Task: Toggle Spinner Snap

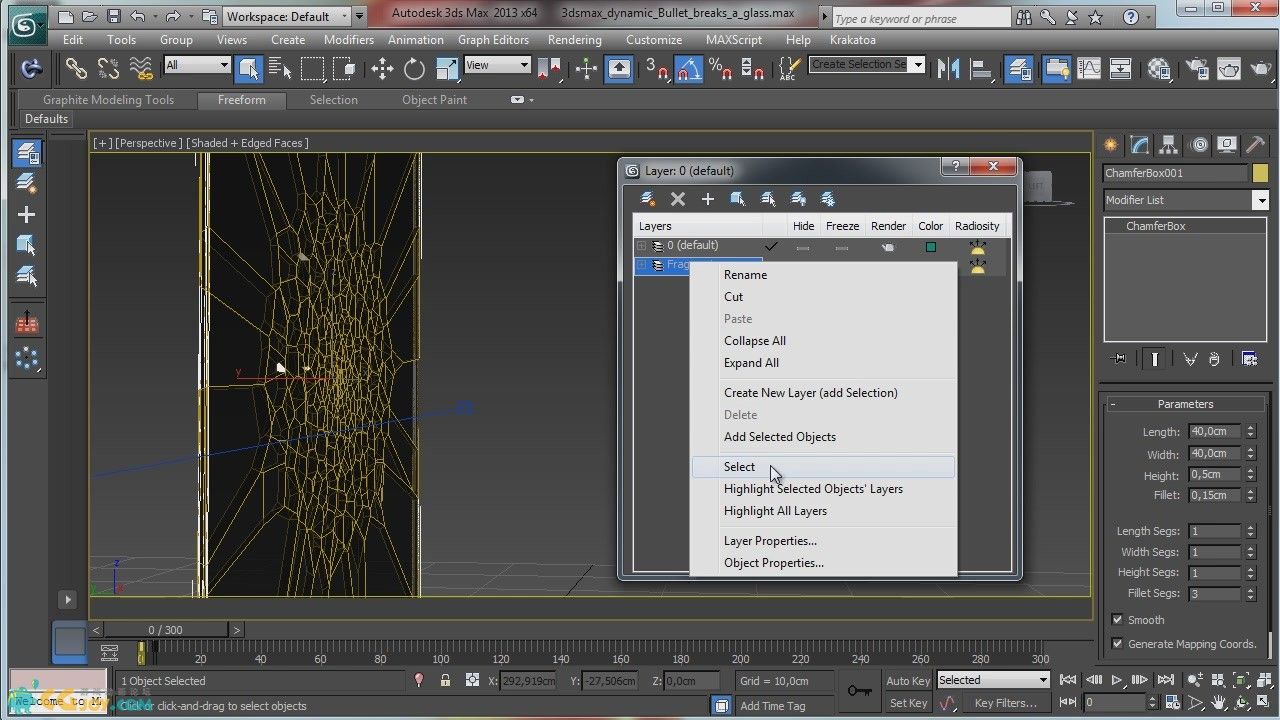Action: [x=752, y=68]
